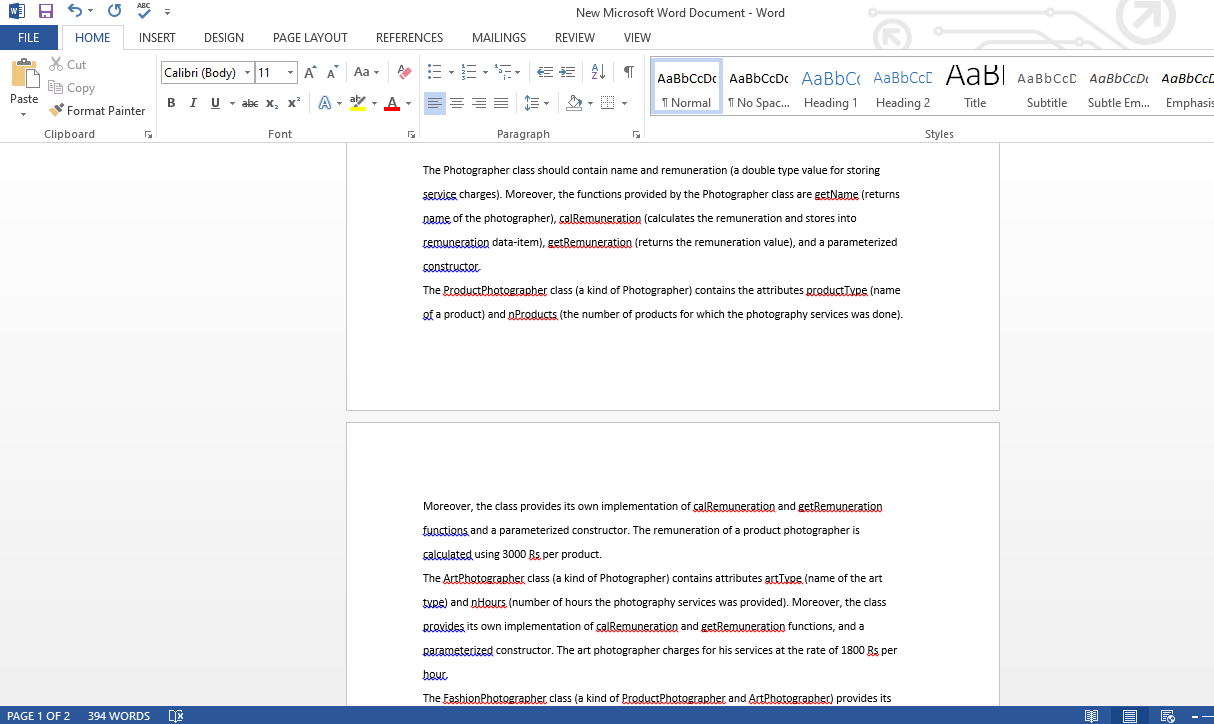1214x724 pixels.
Task: Switch to the INSERT tab
Action: [x=157, y=38]
